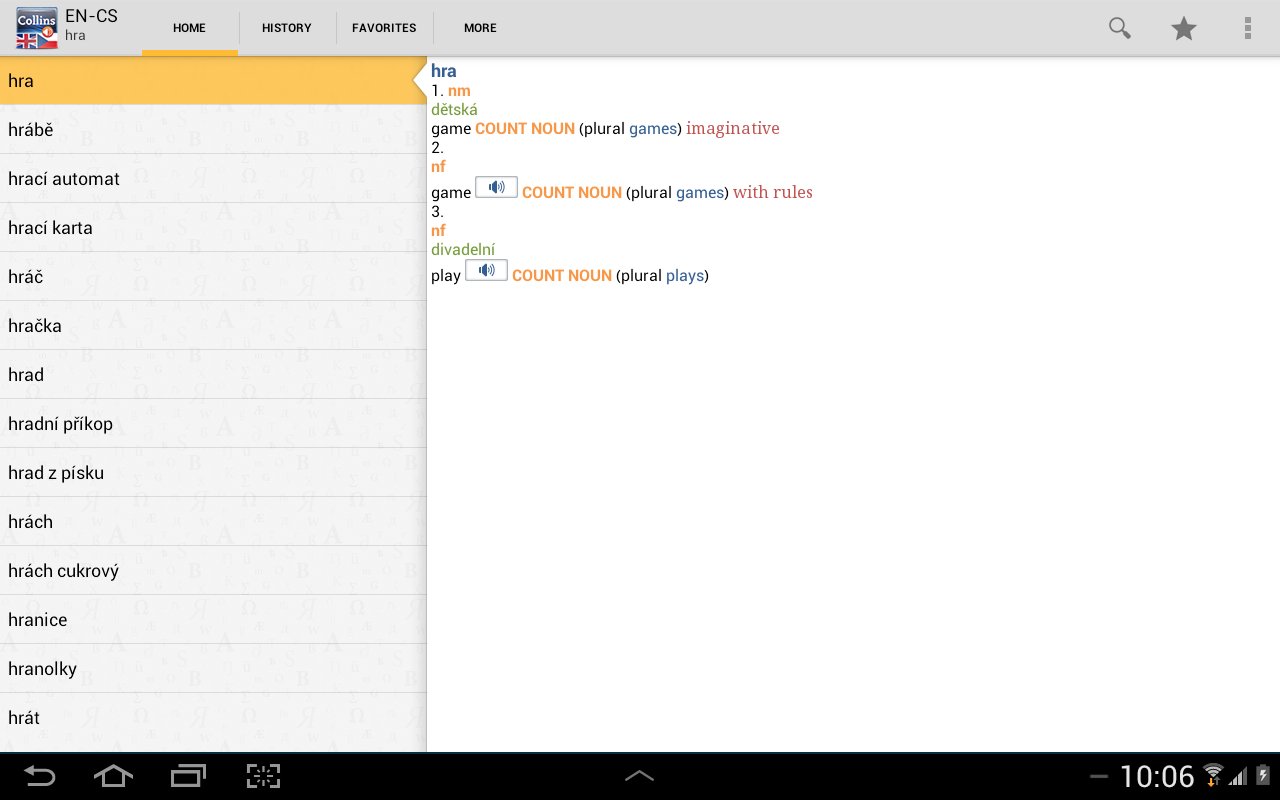Tap the Collins dictionary app icon
The width and height of the screenshot is (1280, 800).
pos(37,28)
